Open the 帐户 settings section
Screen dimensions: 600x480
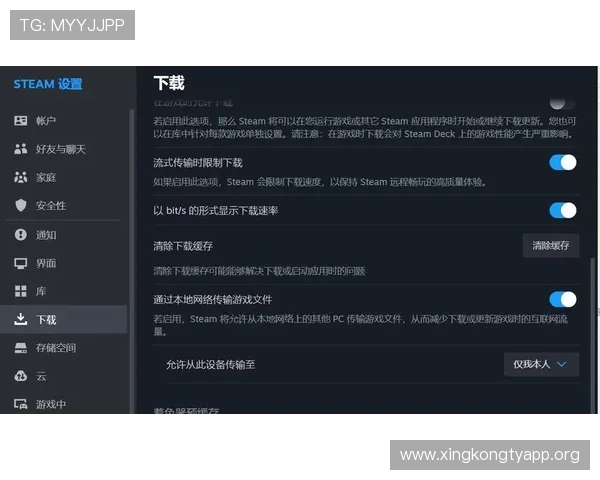pyautogui.click(x=64, y=121)
